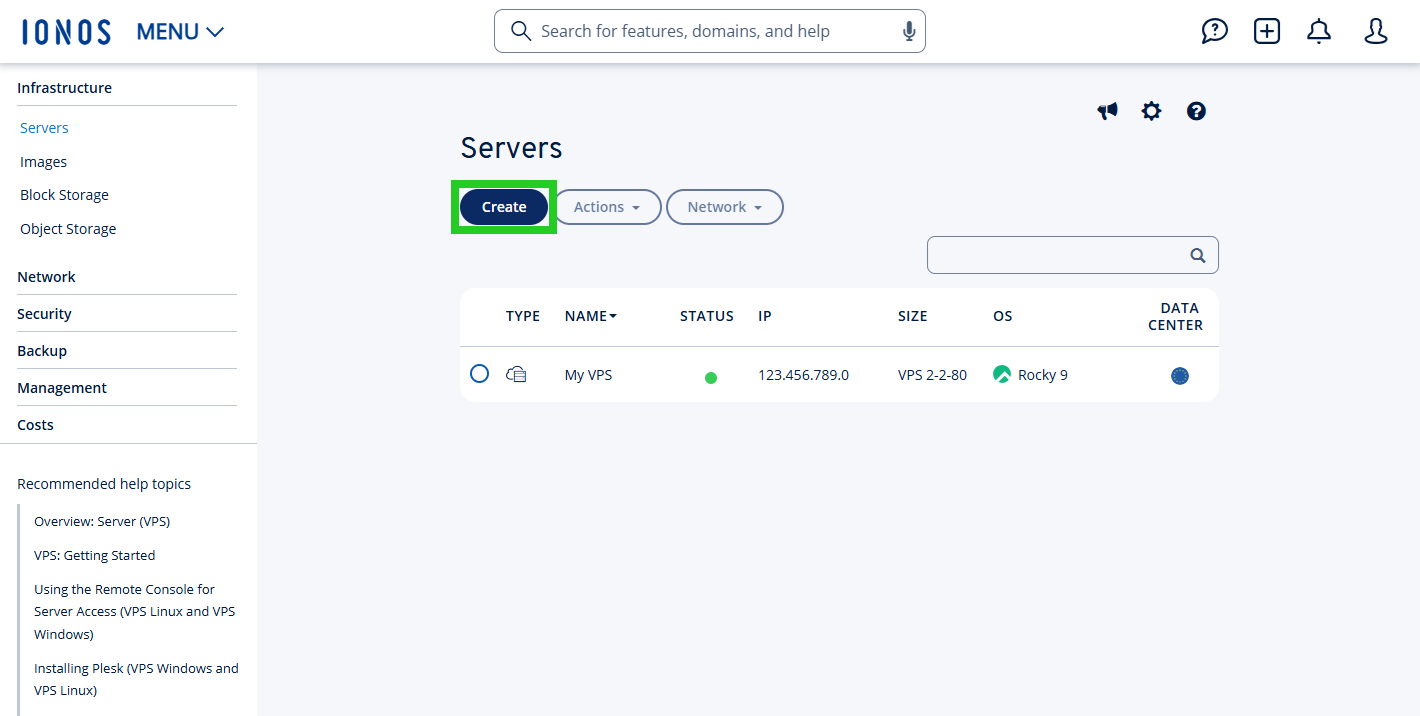The width and height of the screenshot is (1420, 716).
Task: Click the Rocky Linux OS icon
Action: click(1002, 374)
